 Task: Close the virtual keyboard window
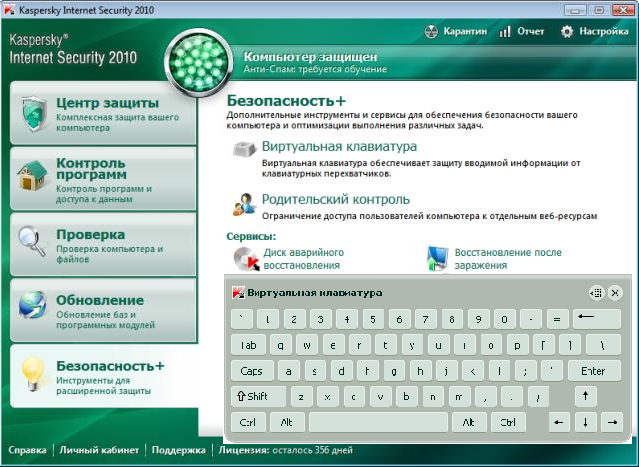pyautogui.click(x=615, y=293)
